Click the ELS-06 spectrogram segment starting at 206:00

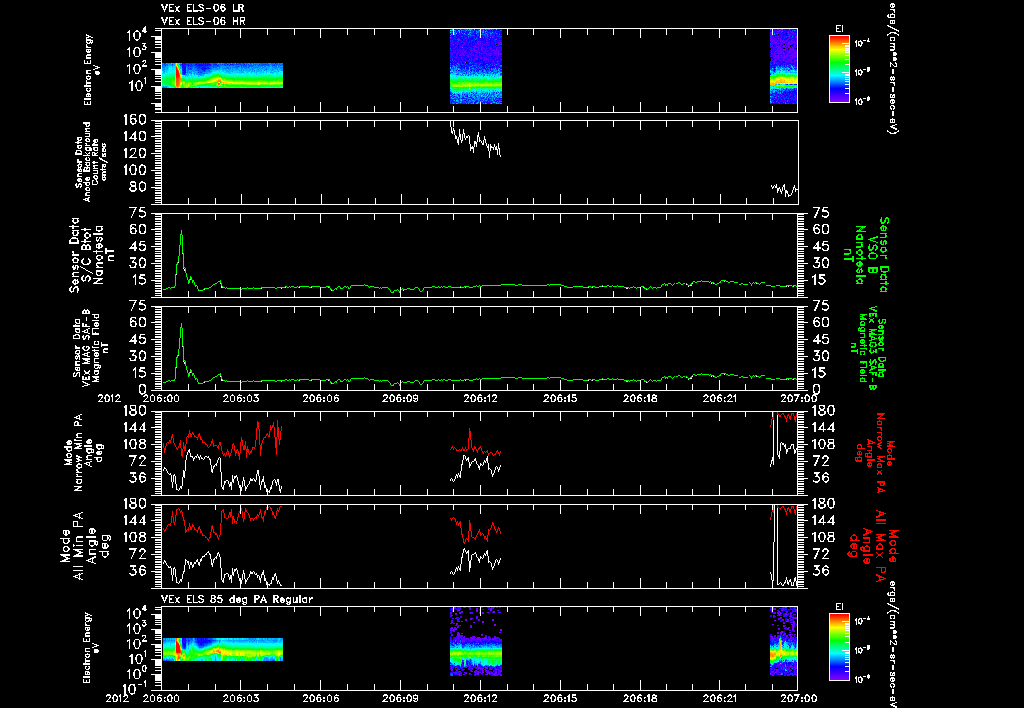(222, 75)
